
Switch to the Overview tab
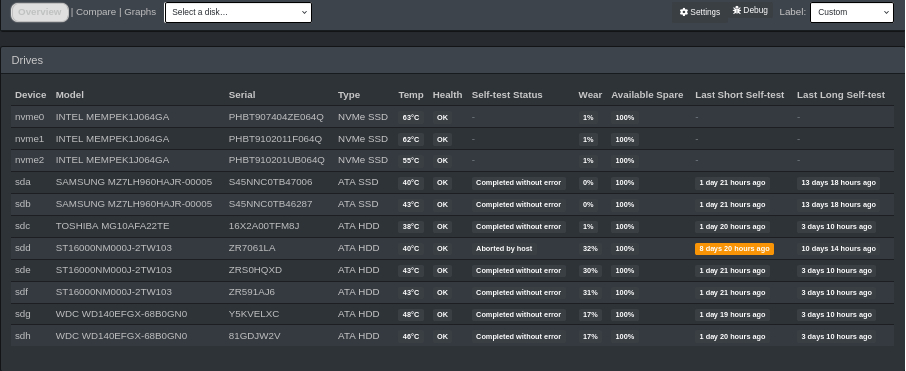click(40, 12)
